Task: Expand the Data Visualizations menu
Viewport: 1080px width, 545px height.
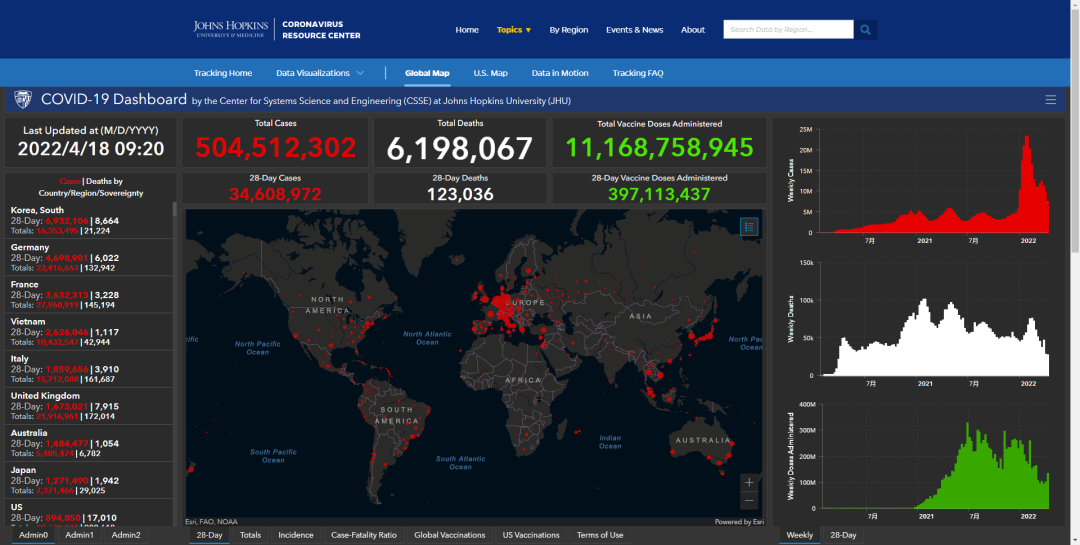Action: pos(320,73)
